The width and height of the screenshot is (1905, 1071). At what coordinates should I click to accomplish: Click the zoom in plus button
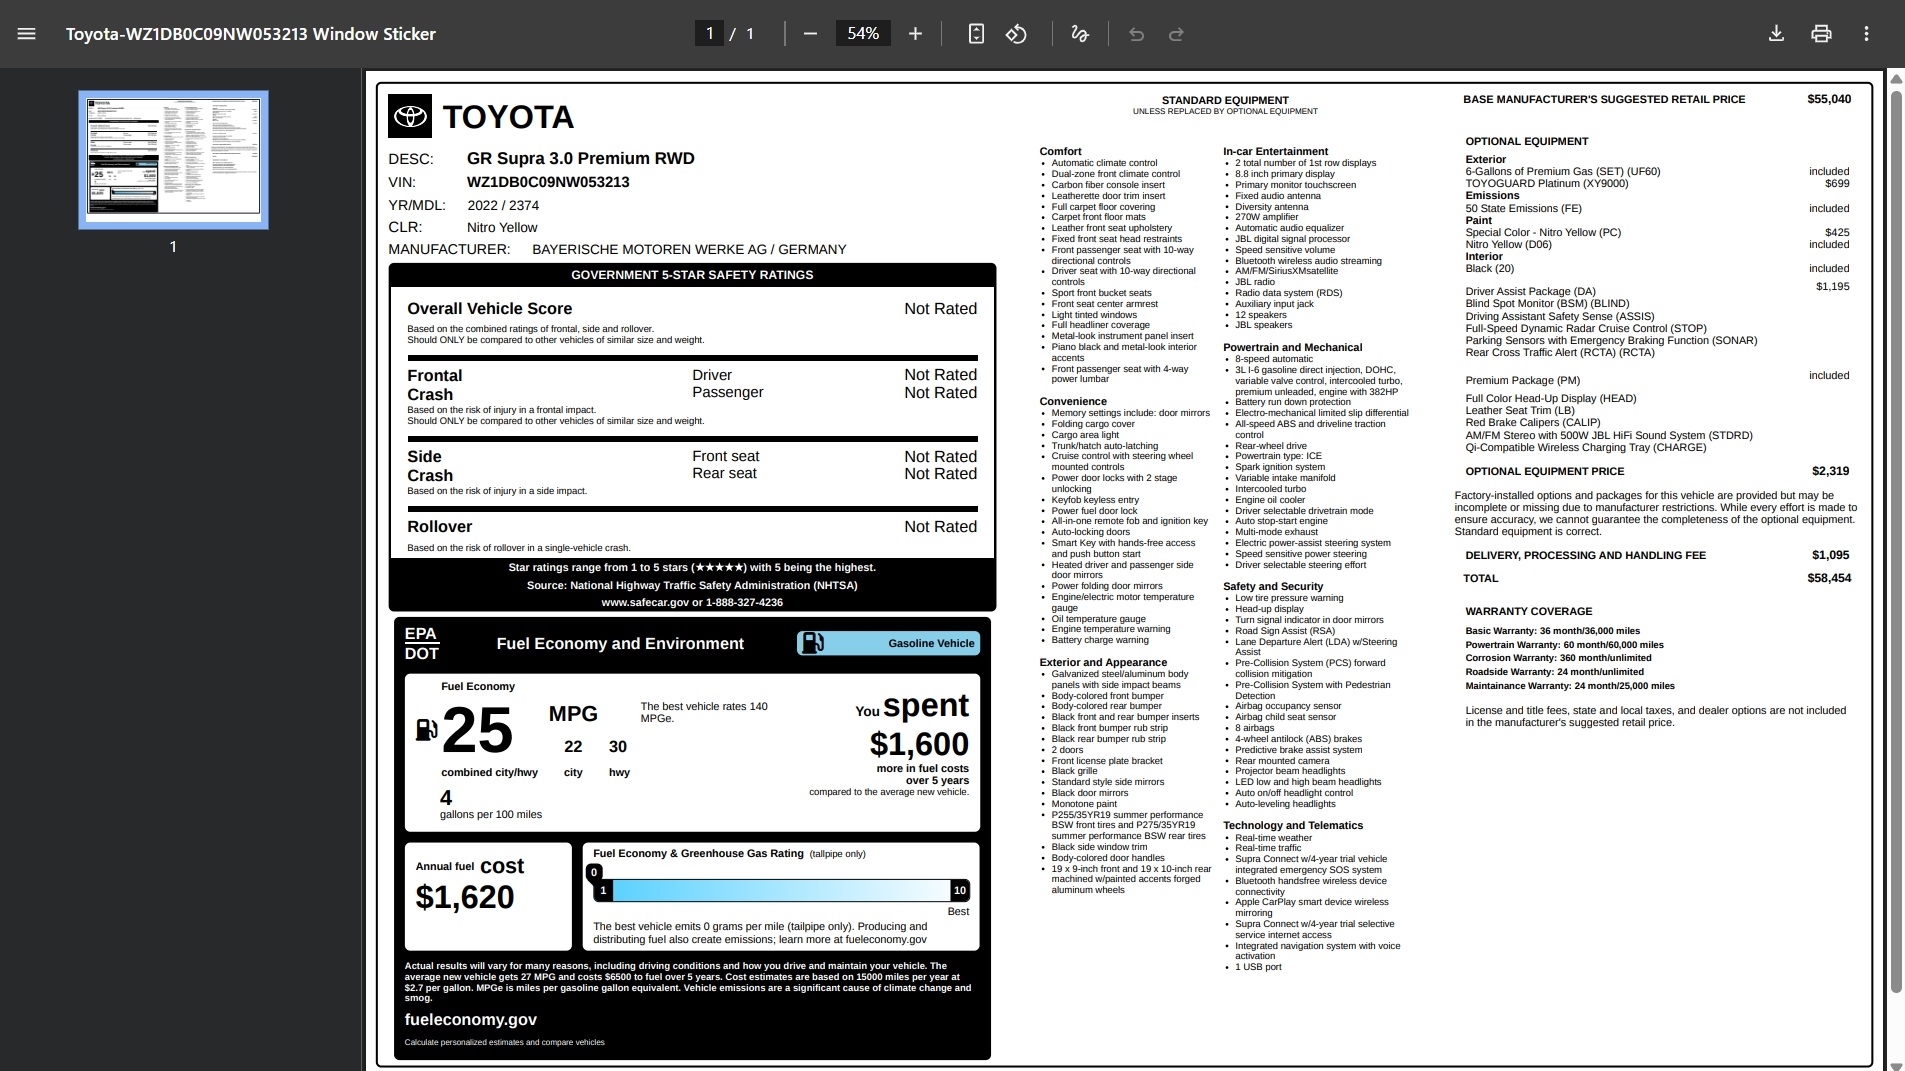click(x=915, y=34)
